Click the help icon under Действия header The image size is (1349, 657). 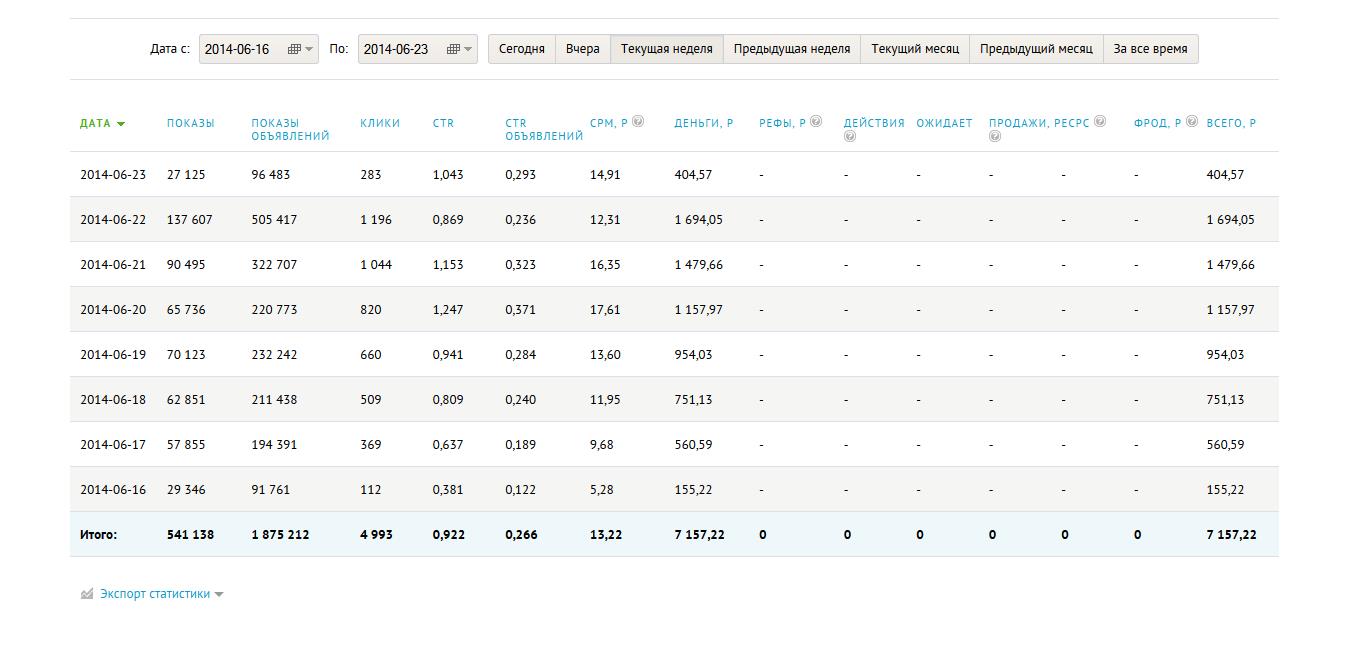point(849,137)
